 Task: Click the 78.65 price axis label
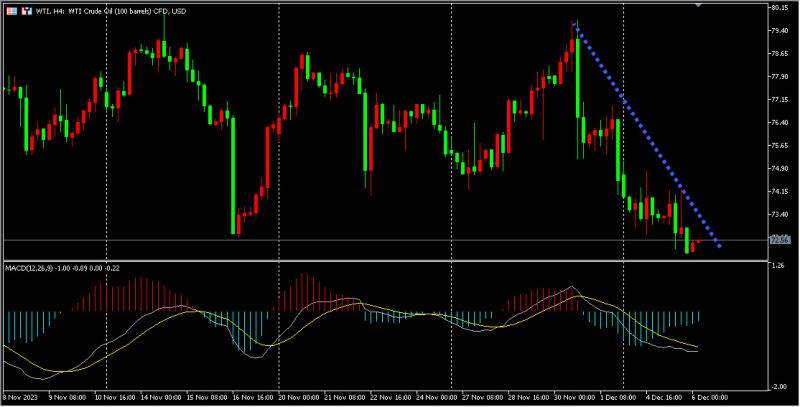pyautogui.click(x=780, y=54)
